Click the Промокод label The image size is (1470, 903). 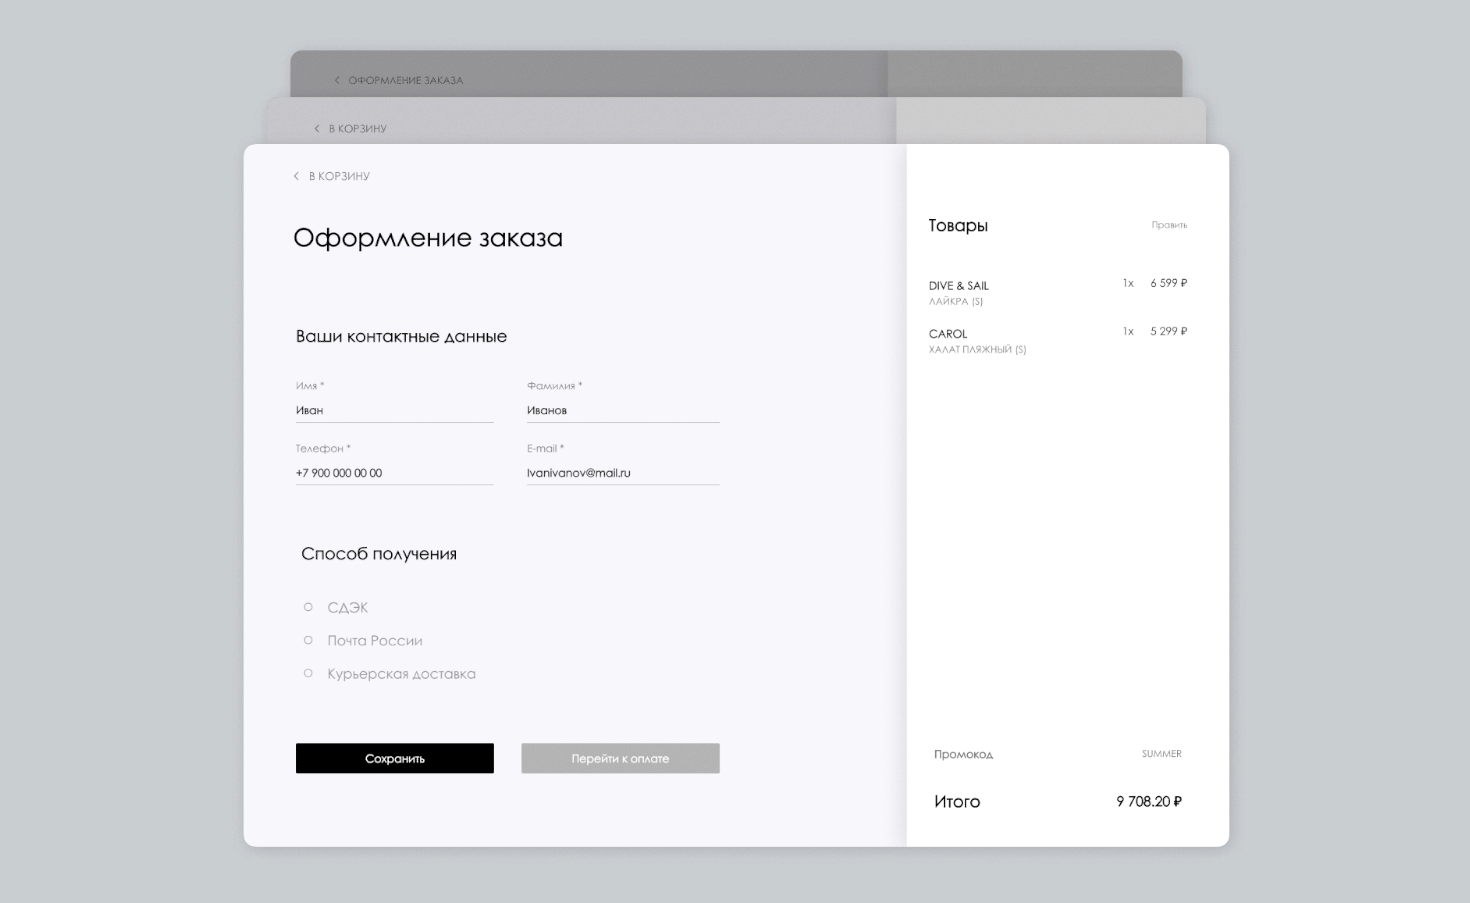(x=963, y=754)
